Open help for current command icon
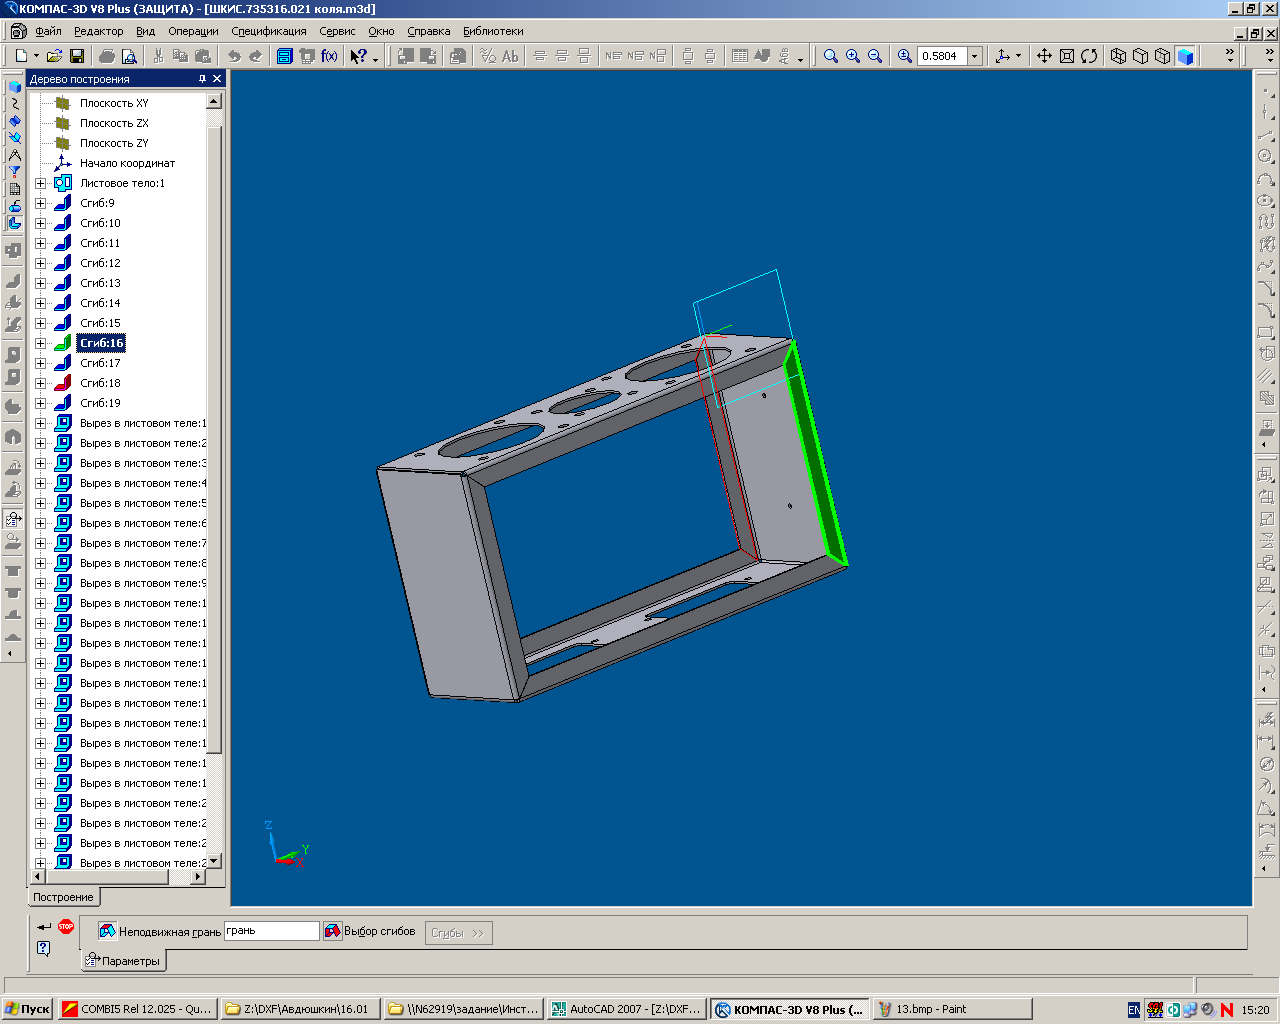This screenshot has width=1280, height=1024. click(x=44, y=948)
